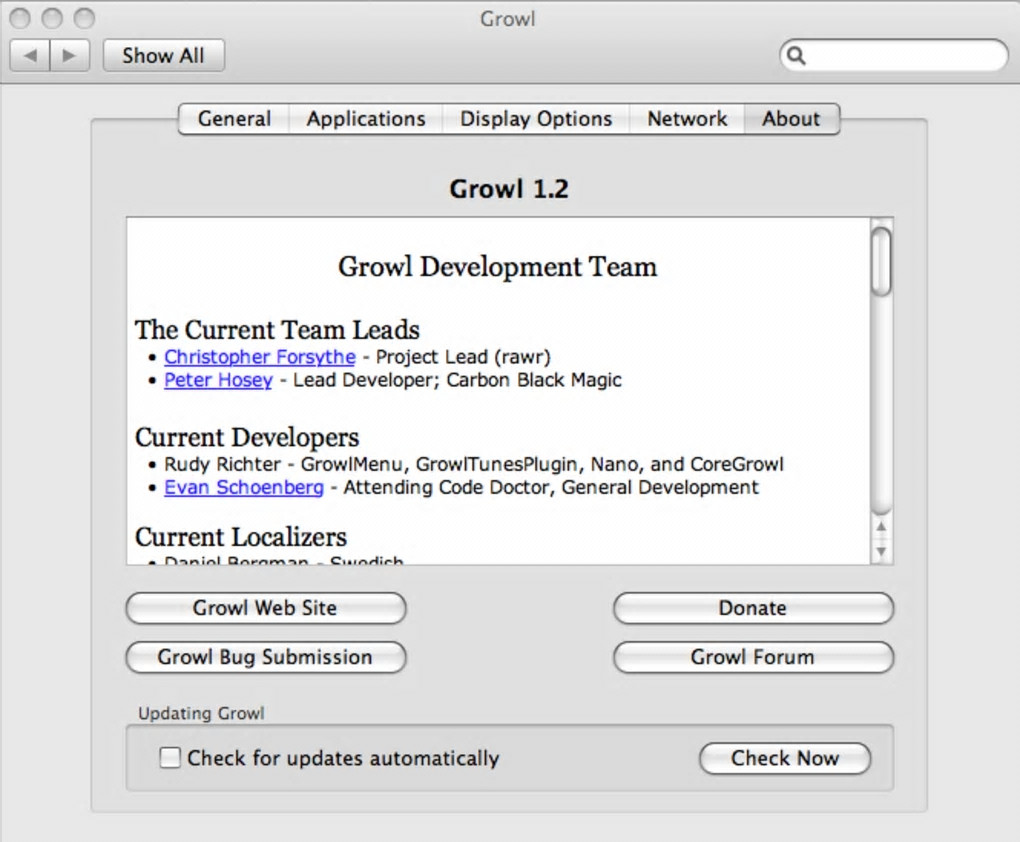Click the magnifying glass search icon
1020x842 pixels.
point(796,56)
